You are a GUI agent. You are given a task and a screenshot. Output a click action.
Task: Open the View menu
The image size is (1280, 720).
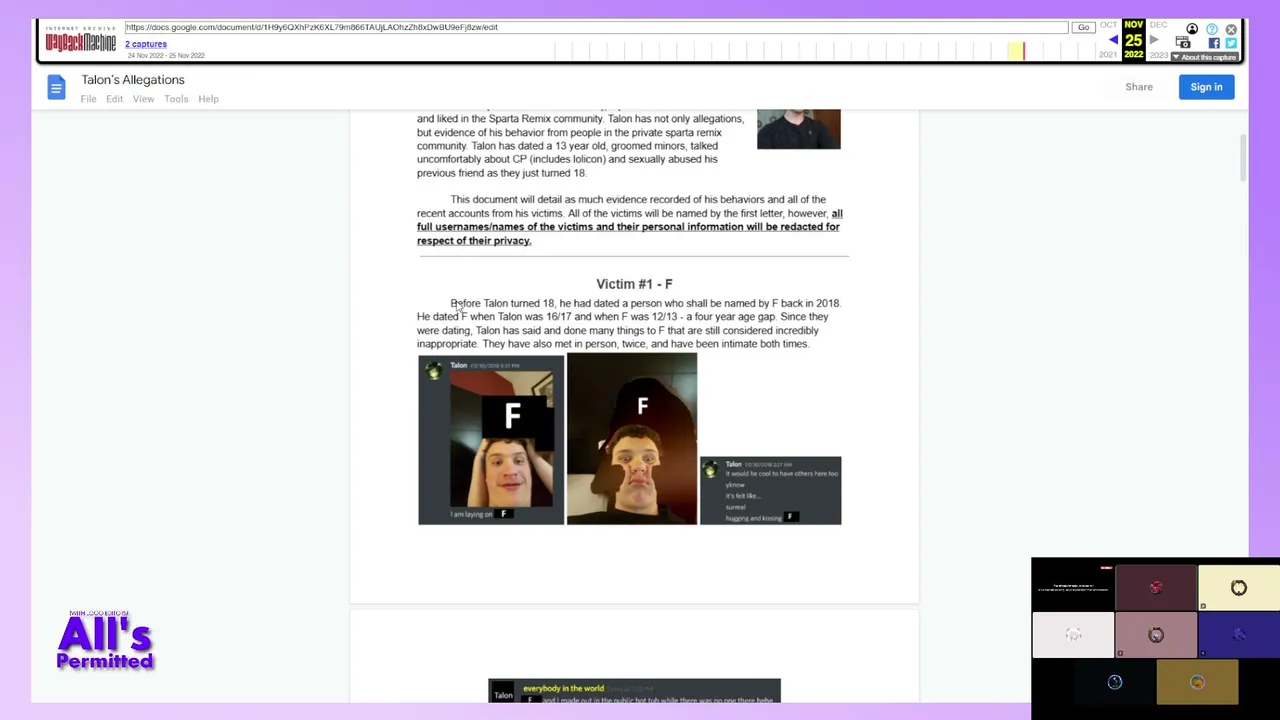point(143,99)
